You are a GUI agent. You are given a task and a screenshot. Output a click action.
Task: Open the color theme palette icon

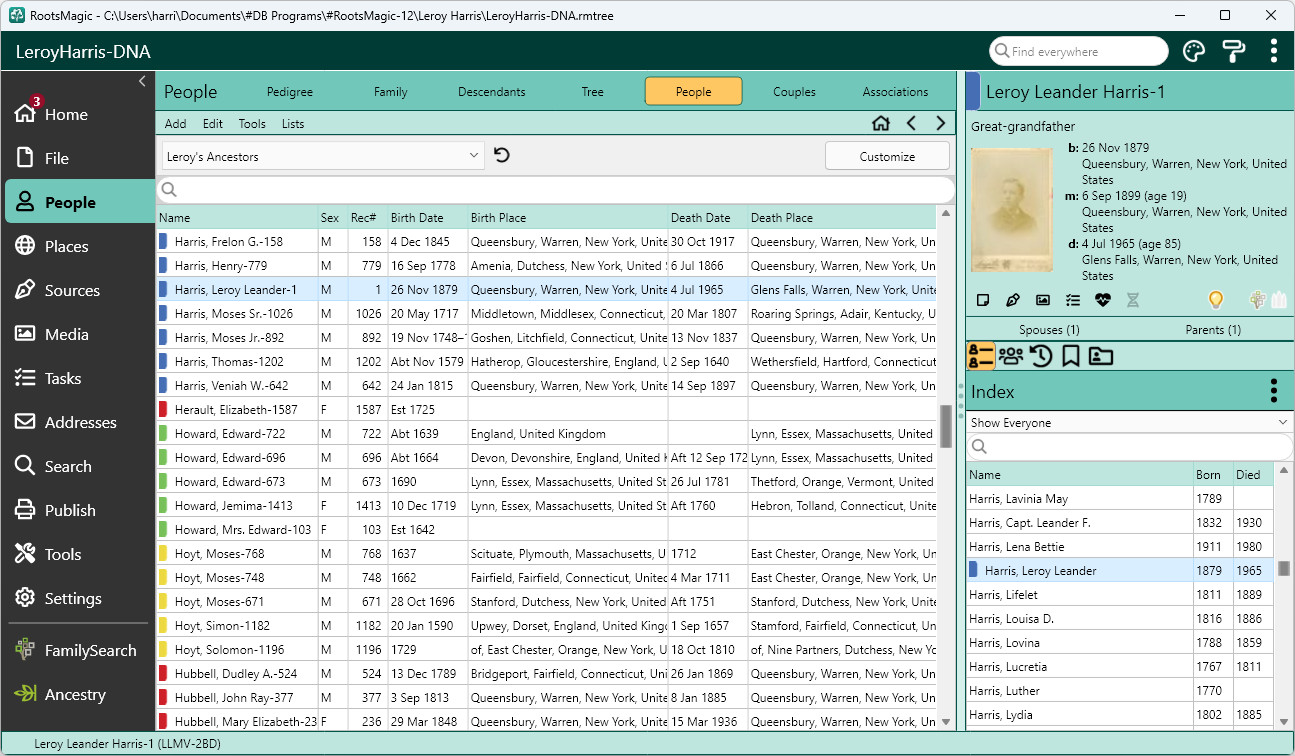click(x=1194, y=51)
